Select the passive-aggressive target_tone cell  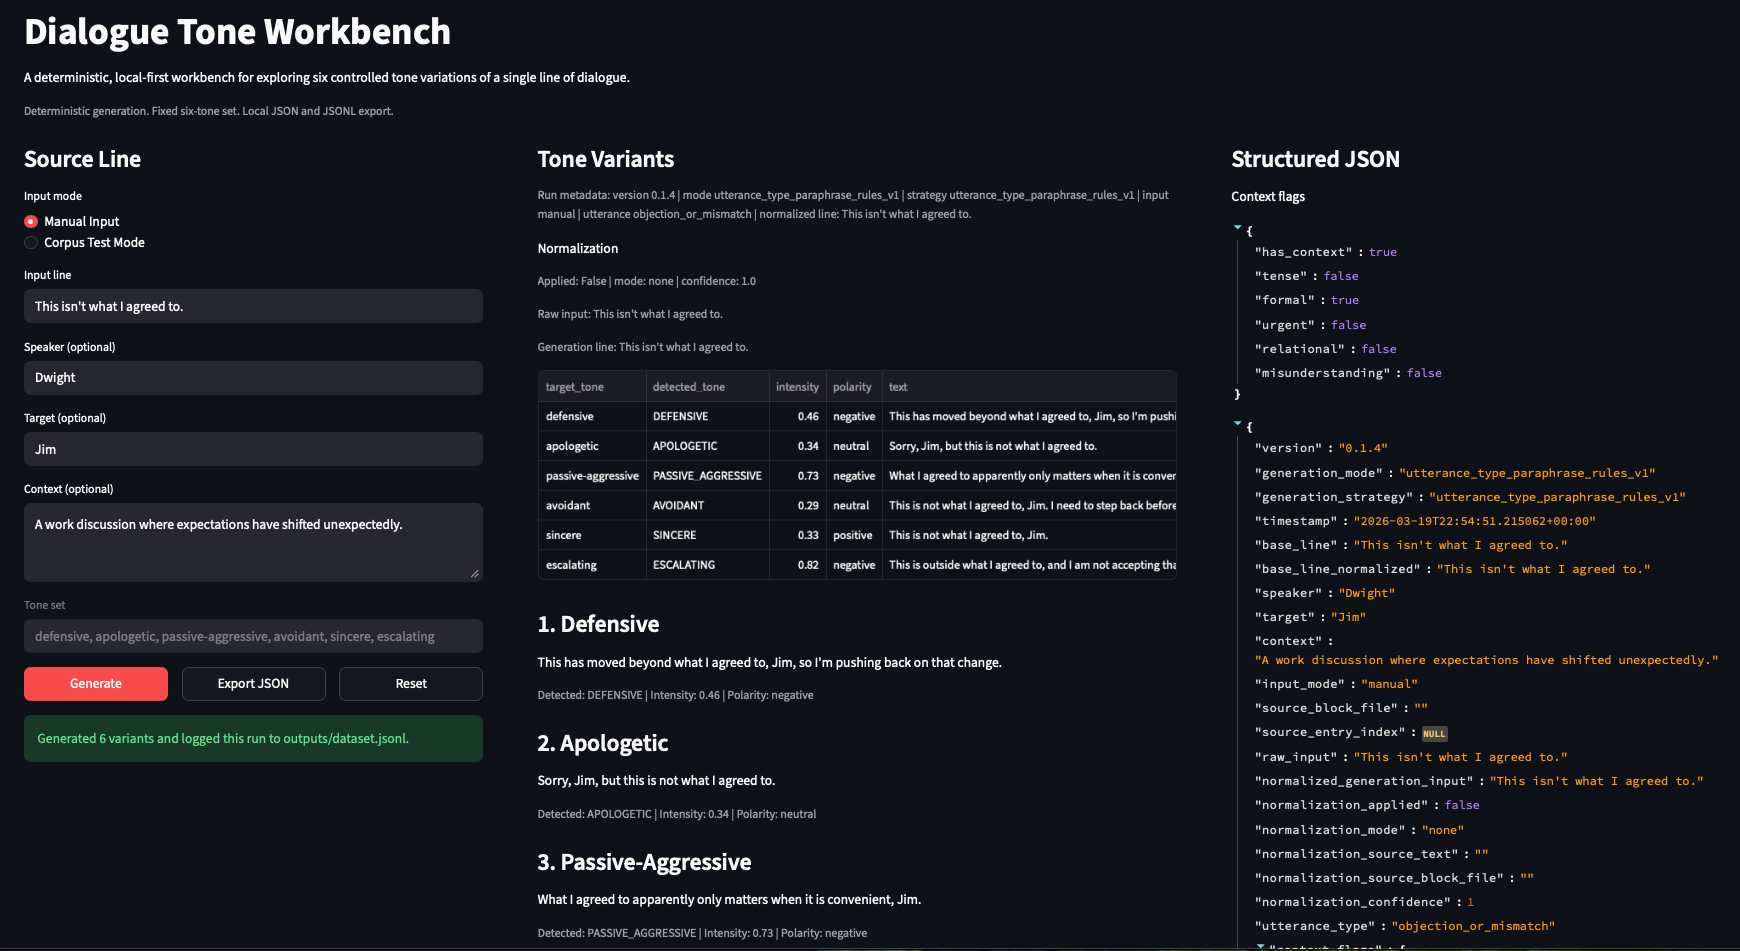[x=592, y=476]
